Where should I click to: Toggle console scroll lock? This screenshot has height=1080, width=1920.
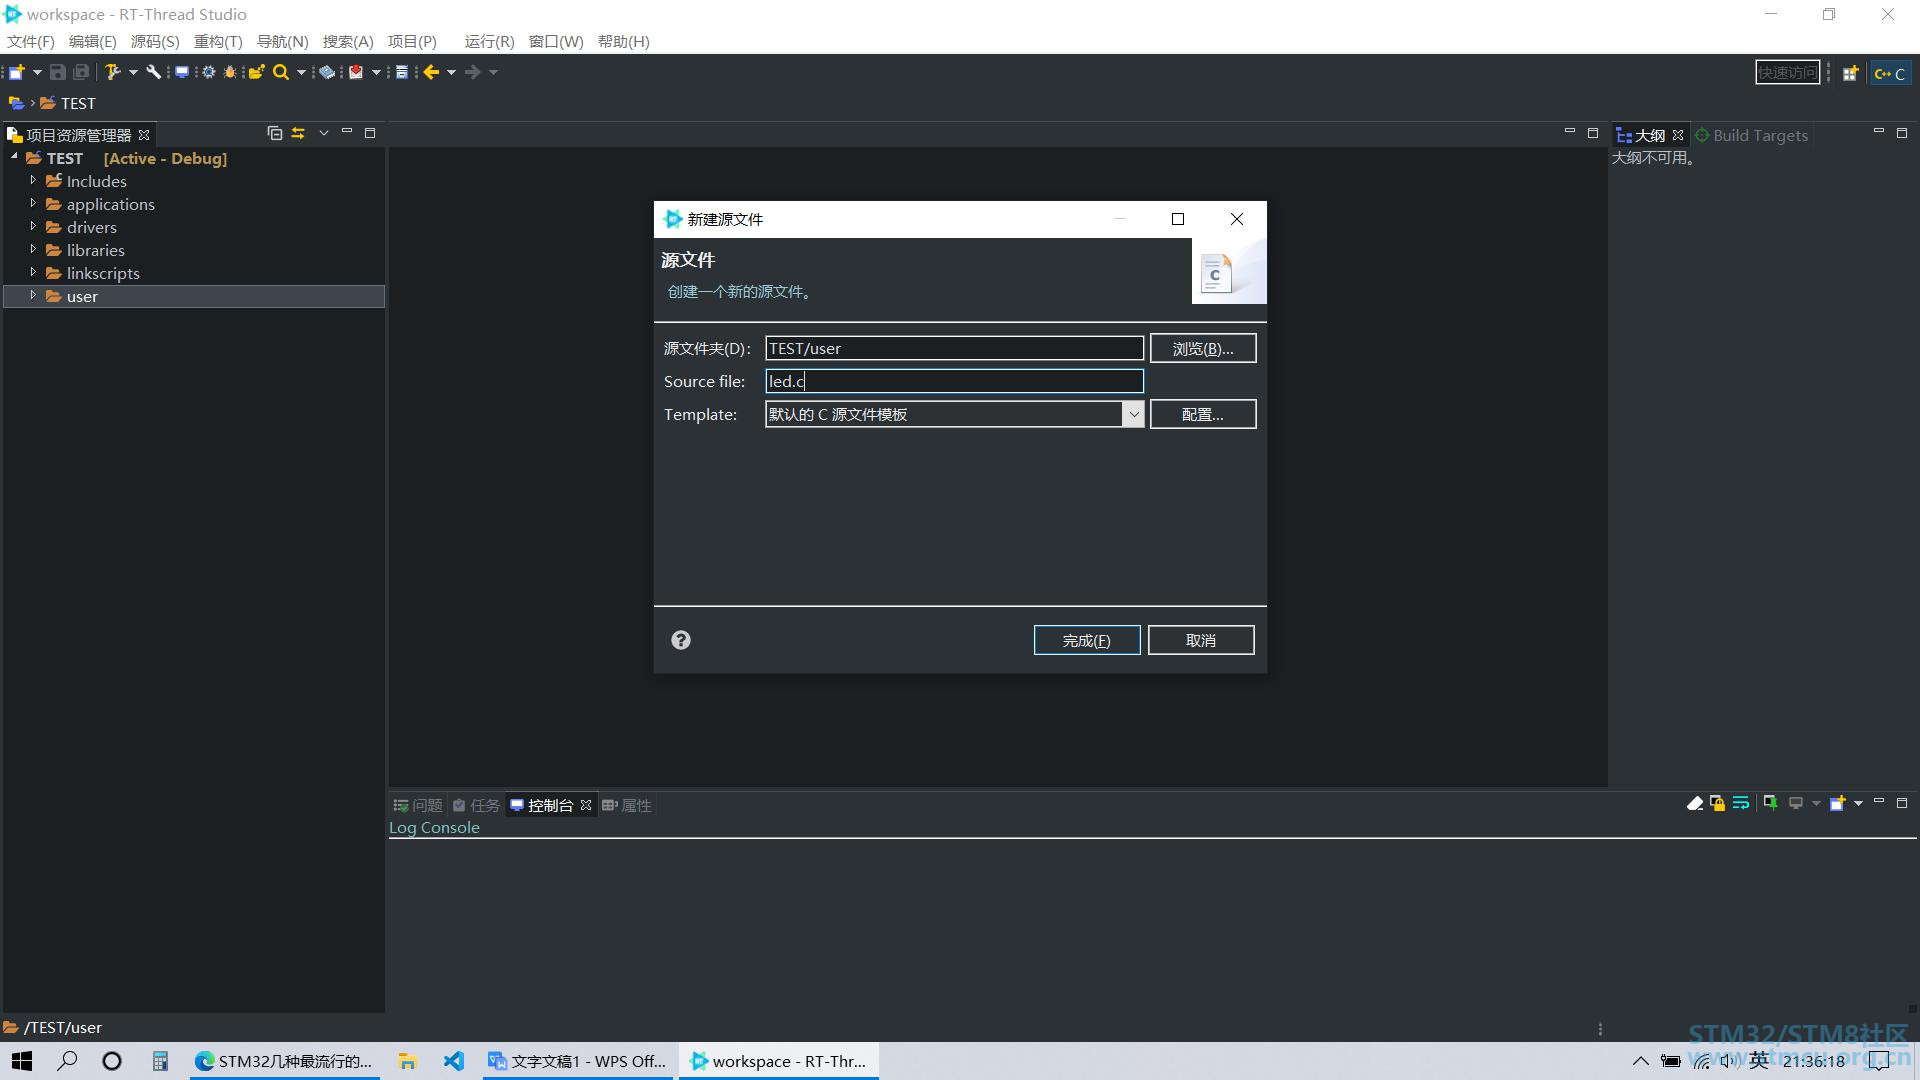pyautogui.click(x=1717, y=804)
